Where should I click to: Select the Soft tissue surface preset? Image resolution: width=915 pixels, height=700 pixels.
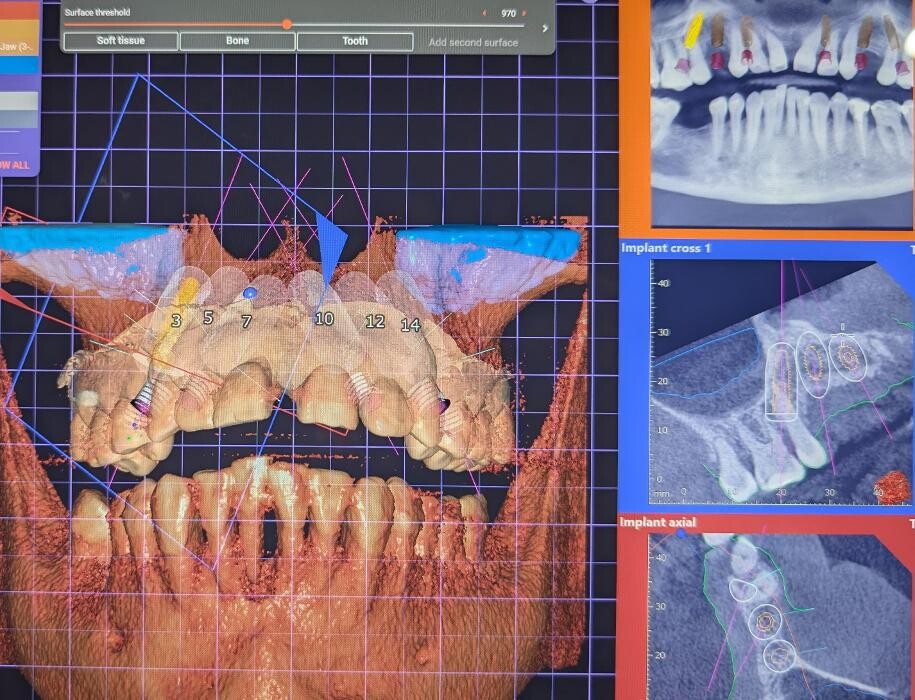[x=120, y=41]
